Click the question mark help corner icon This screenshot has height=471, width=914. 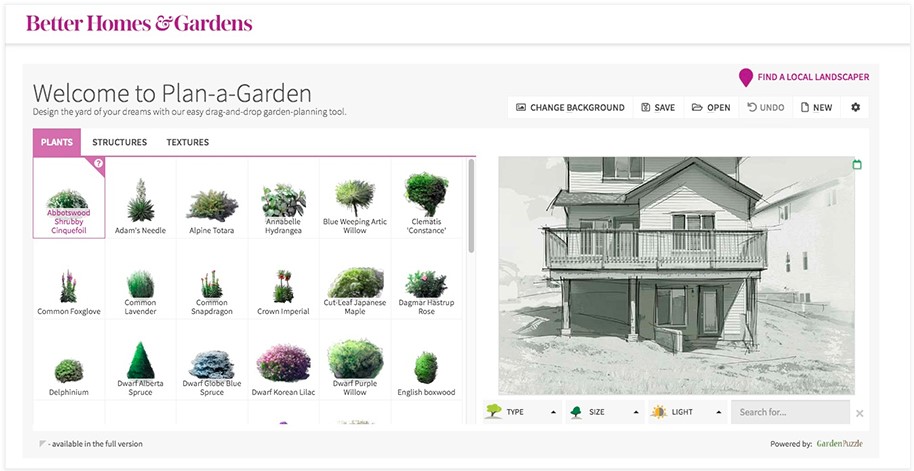pos(98,164)
